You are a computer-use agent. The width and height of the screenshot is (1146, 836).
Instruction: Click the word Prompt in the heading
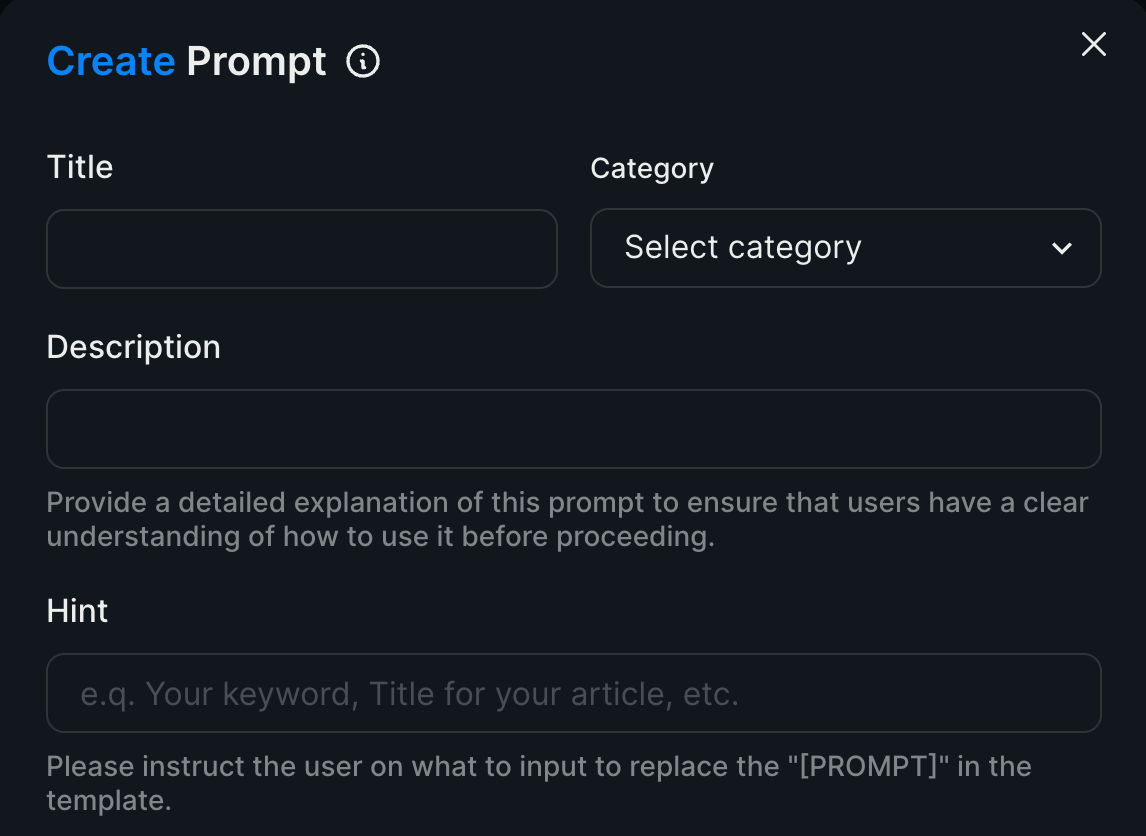pyautogui.click(x=256, y=62)
